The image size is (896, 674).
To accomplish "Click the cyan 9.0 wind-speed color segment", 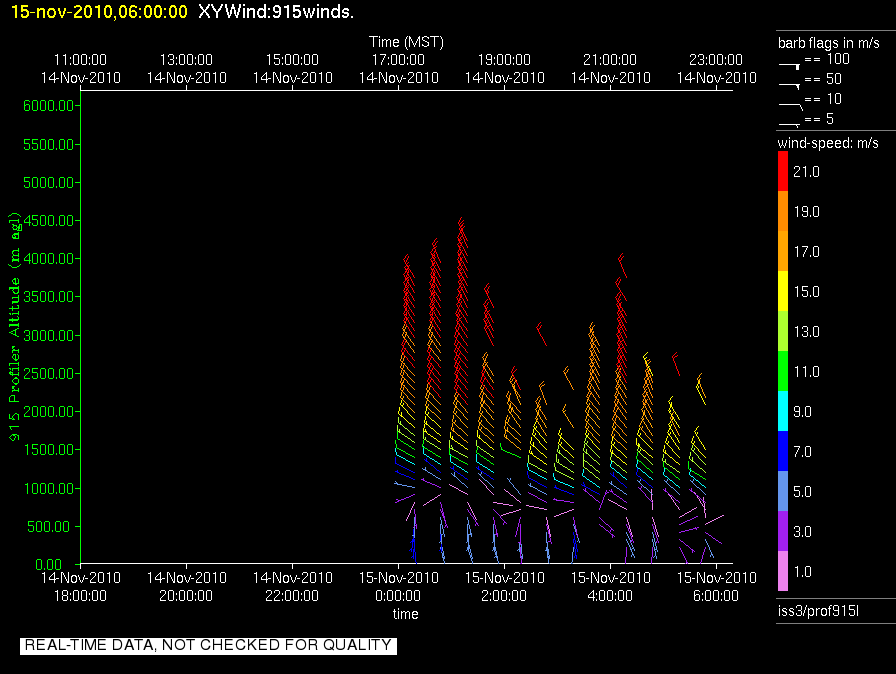I will coord(783,411).
